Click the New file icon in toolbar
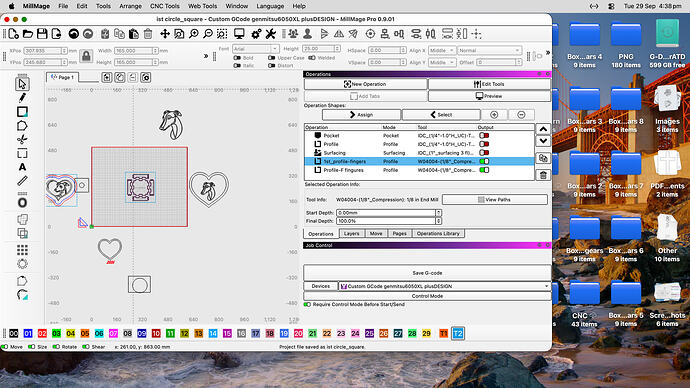 point(13,34)
